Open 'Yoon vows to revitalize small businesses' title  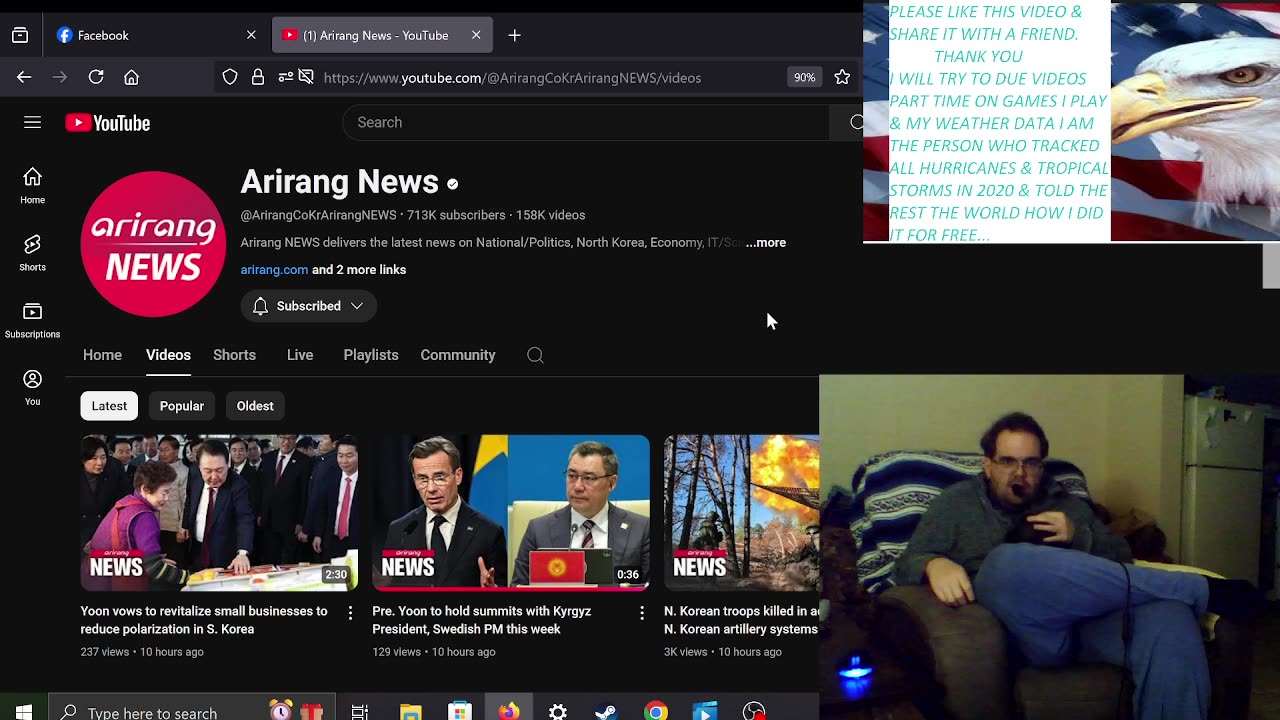pyautogui.click(x=204, y=620)
